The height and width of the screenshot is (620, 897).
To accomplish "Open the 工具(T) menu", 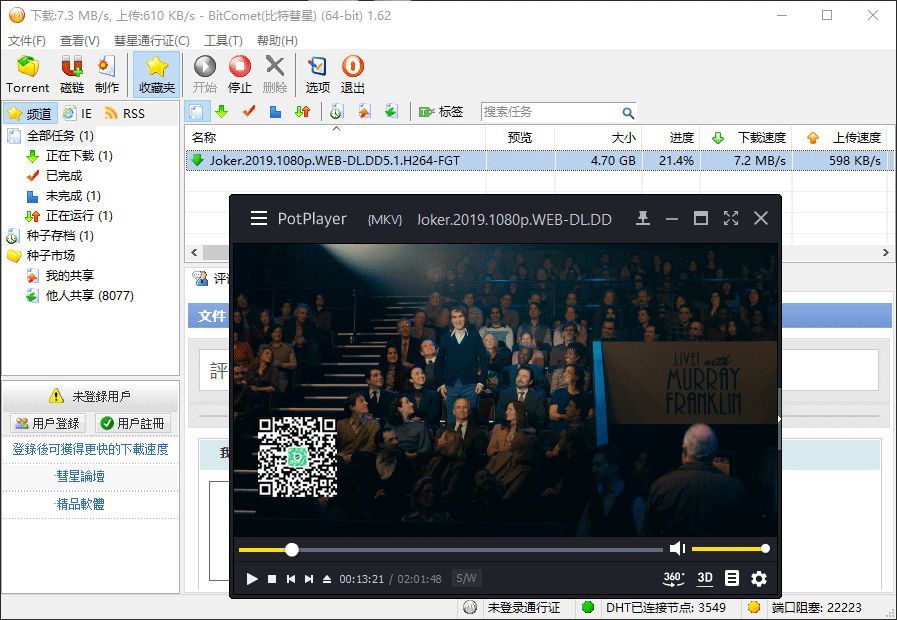I will pyautogui.click(x=223, y=41).
